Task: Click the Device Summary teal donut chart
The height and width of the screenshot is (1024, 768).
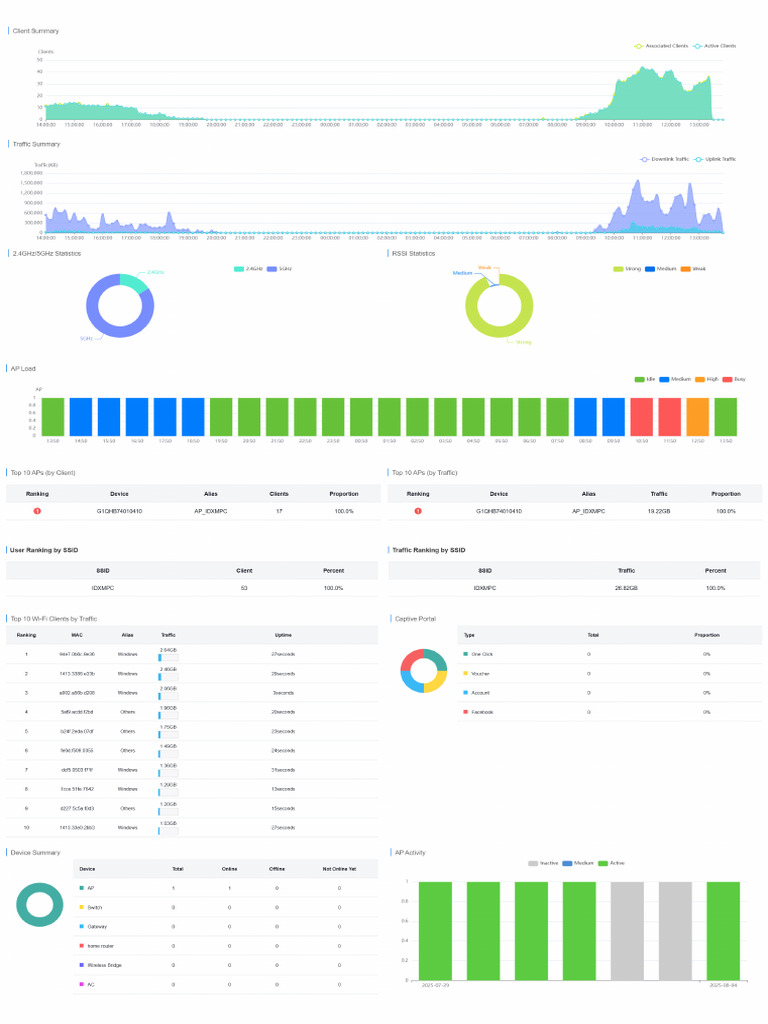Action: coord(40,904)
